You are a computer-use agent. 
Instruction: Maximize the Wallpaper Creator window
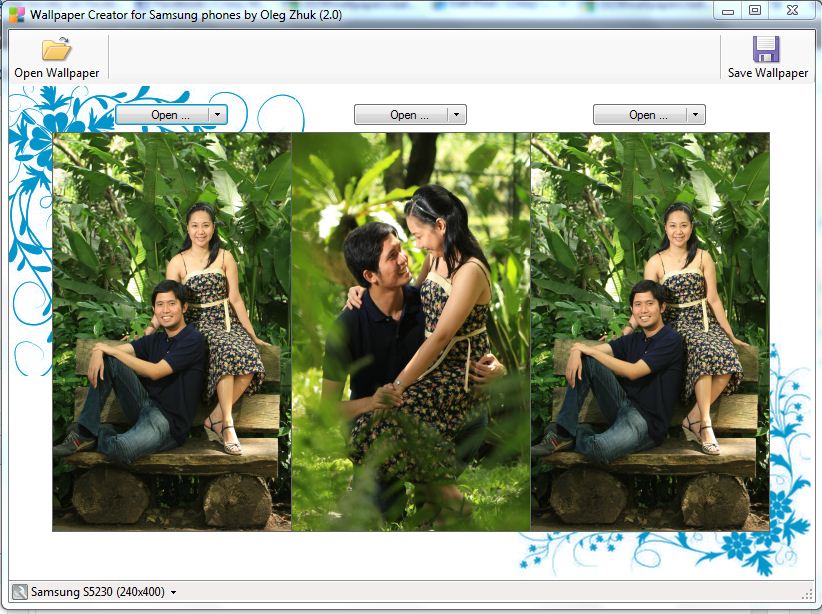754,10
